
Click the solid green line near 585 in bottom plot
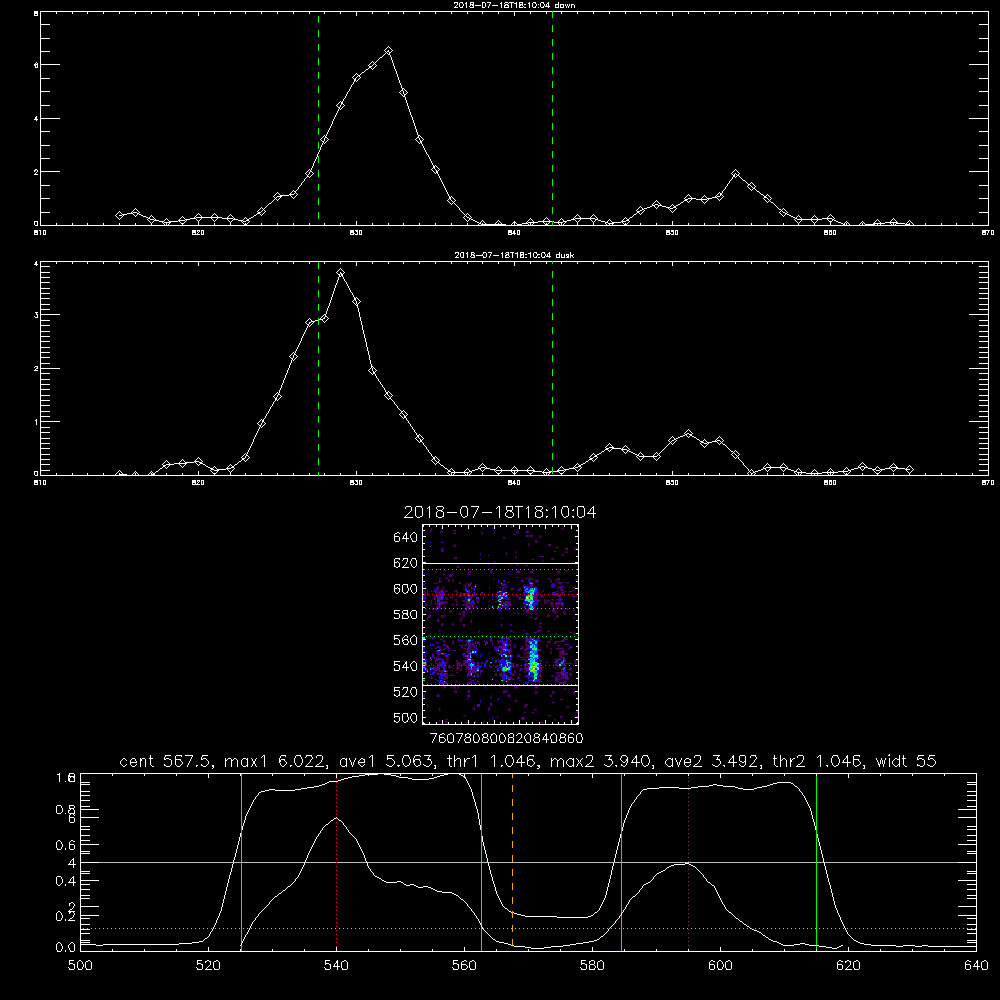point(621,861)
